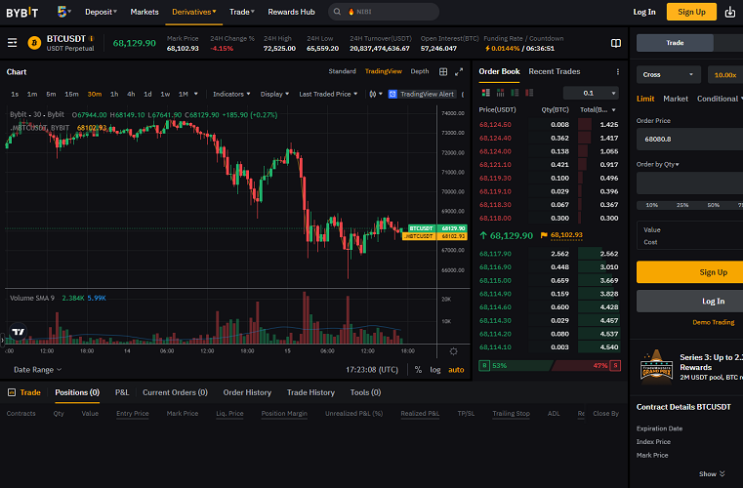Open the Order by Qty dropdown

click(658, 164)
